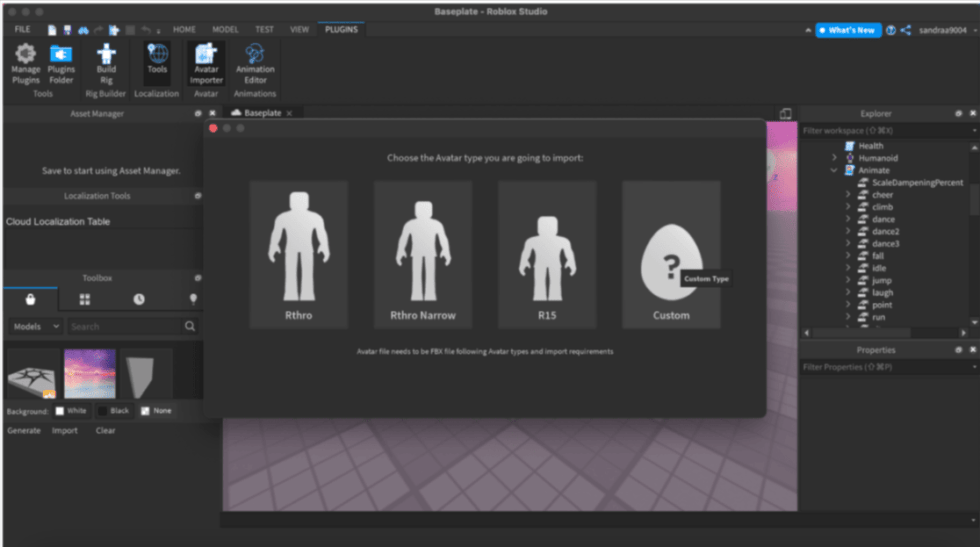980x547 pixels.
Task: Open the Models category dropdown
Action: coord(36,326)
